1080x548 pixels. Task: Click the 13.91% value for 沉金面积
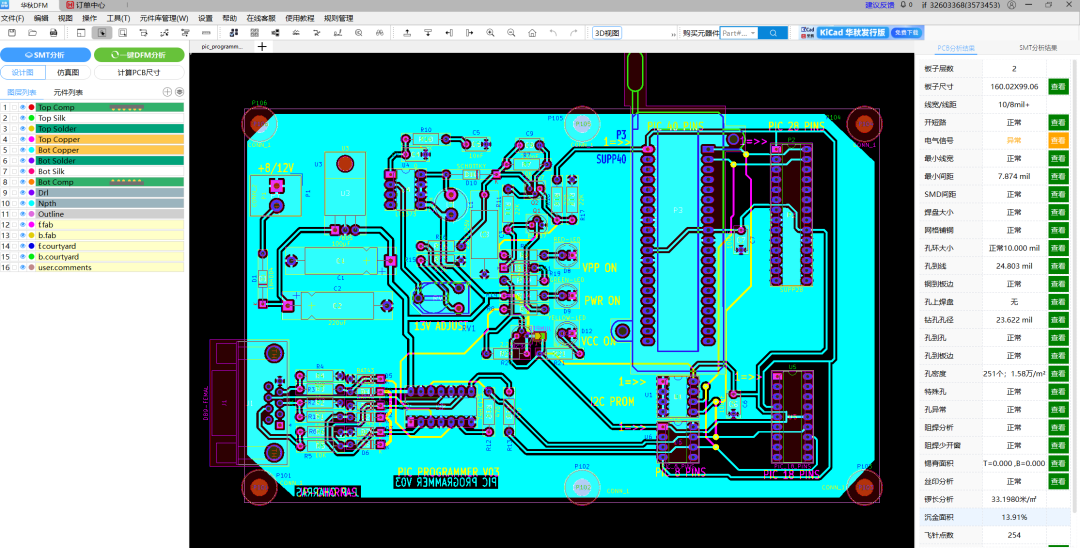1014,517
